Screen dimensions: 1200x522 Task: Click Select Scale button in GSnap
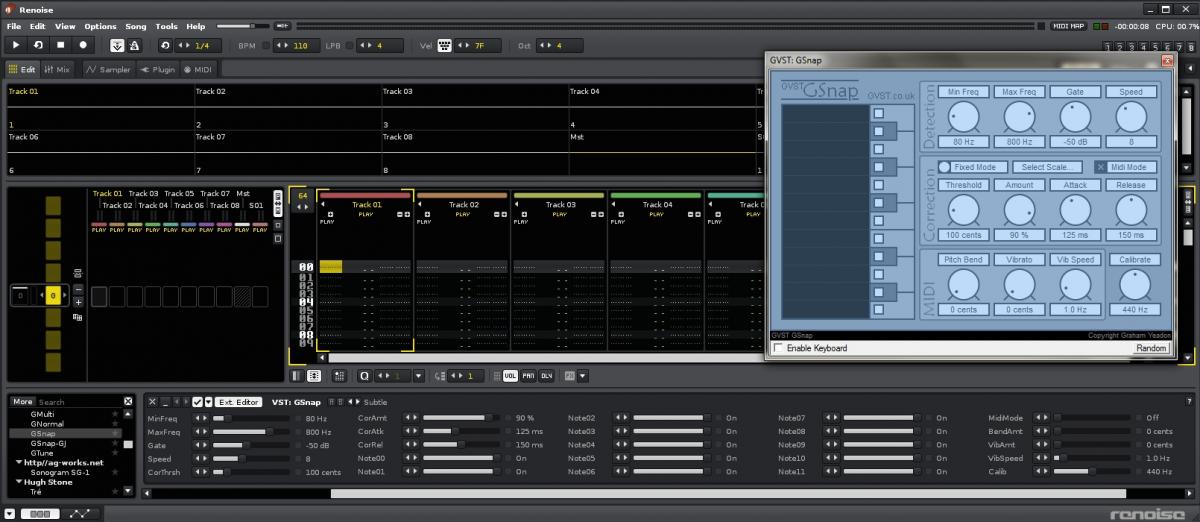[x=1045, y=167]
